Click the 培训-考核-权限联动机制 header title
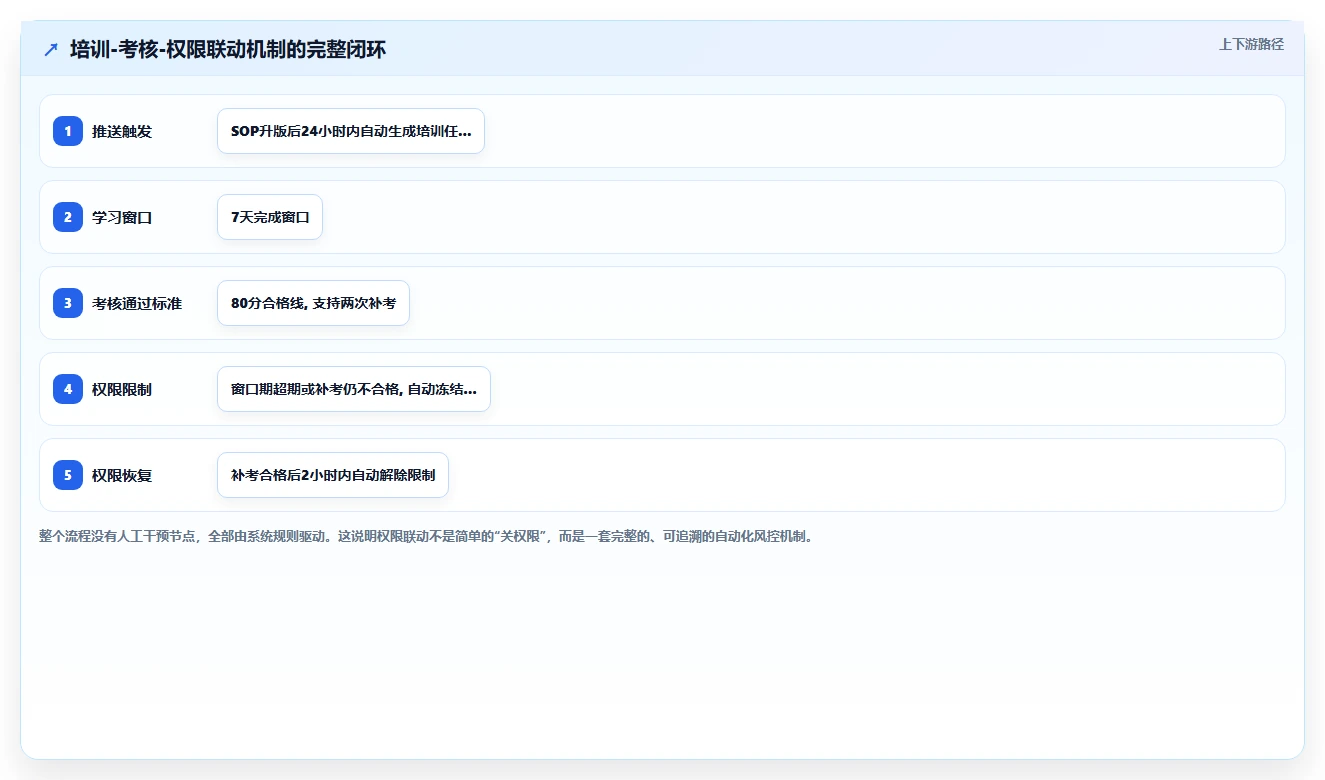 pos(228,50)
